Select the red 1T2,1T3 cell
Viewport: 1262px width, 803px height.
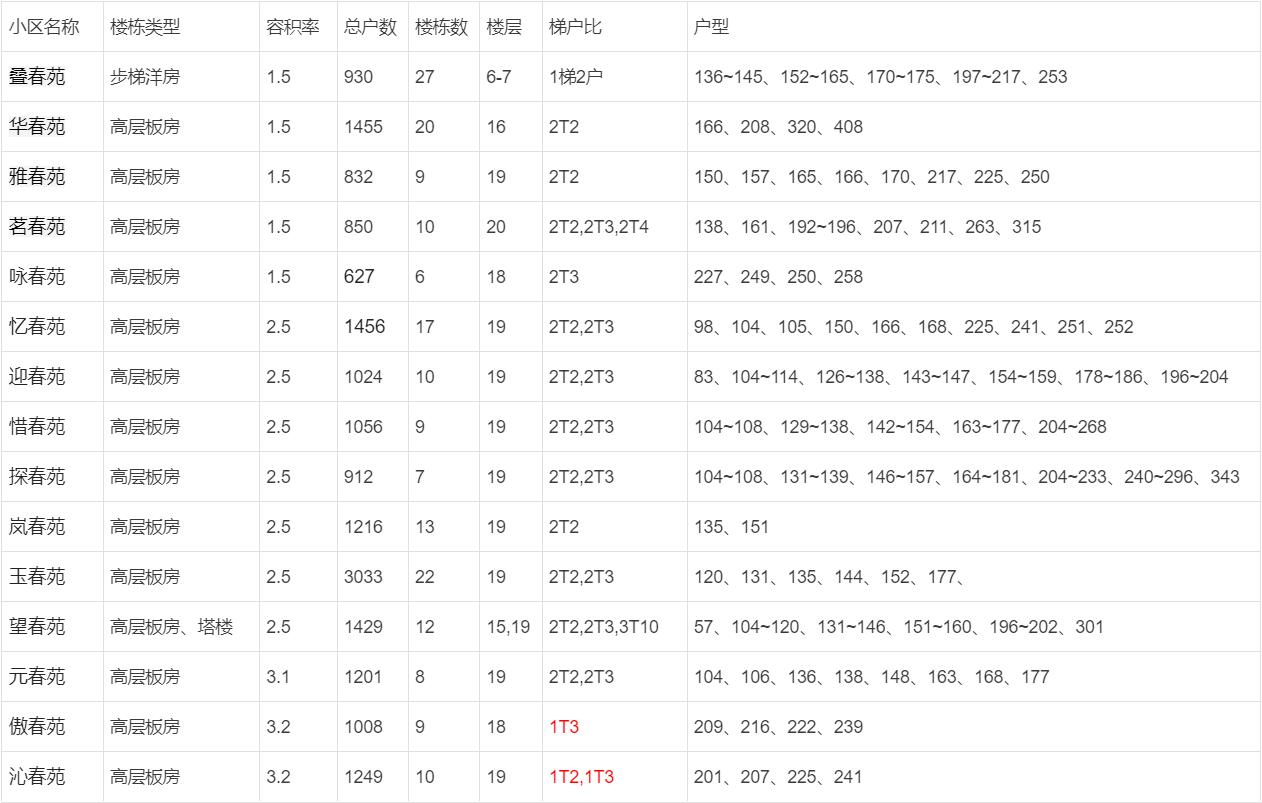[x=581, y=777]
